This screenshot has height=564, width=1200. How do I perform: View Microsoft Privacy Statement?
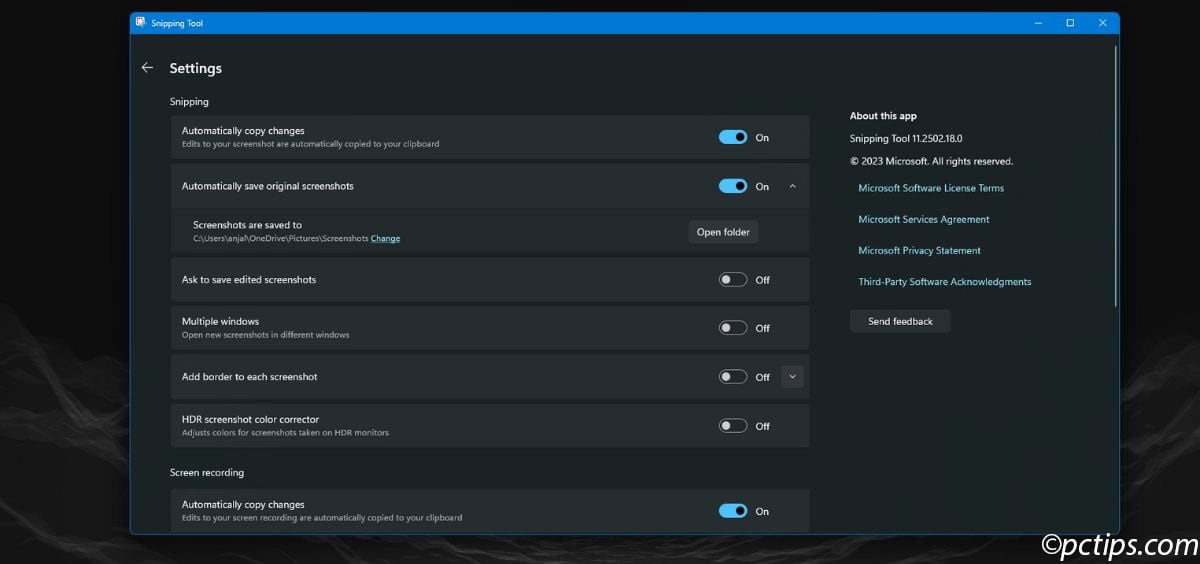pos(919,250)
